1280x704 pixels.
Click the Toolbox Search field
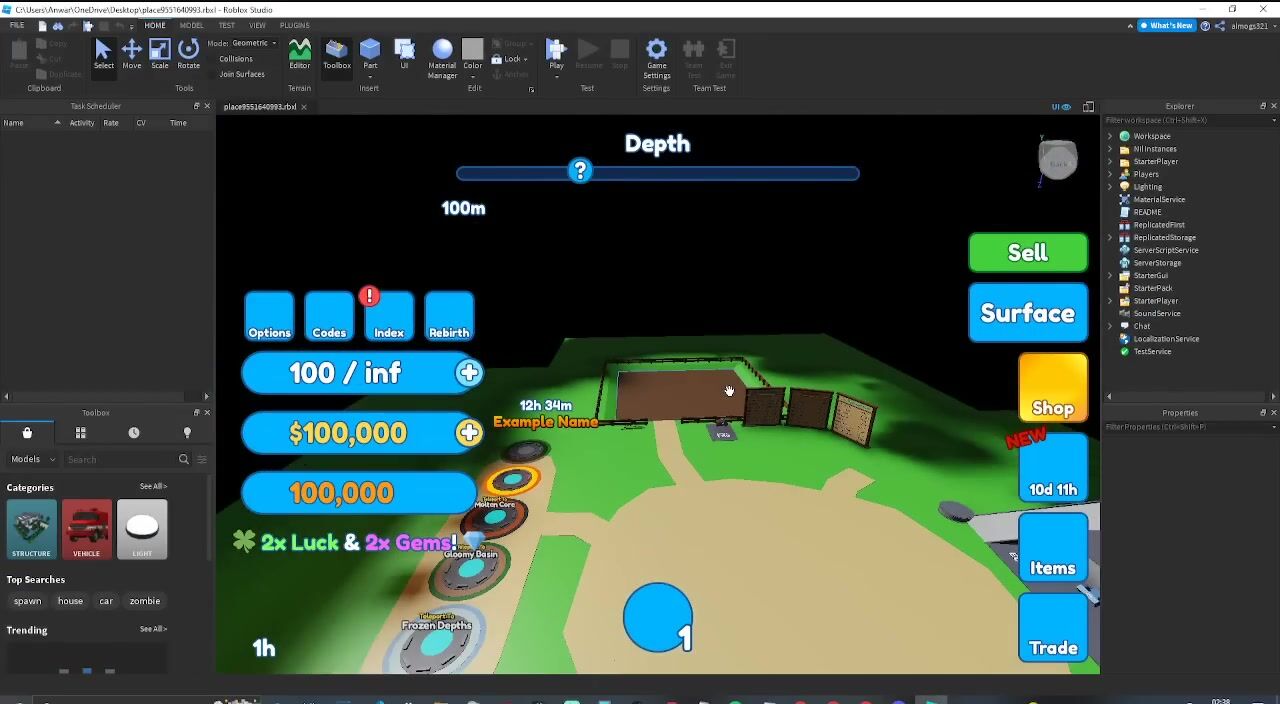tap(120, 459)
